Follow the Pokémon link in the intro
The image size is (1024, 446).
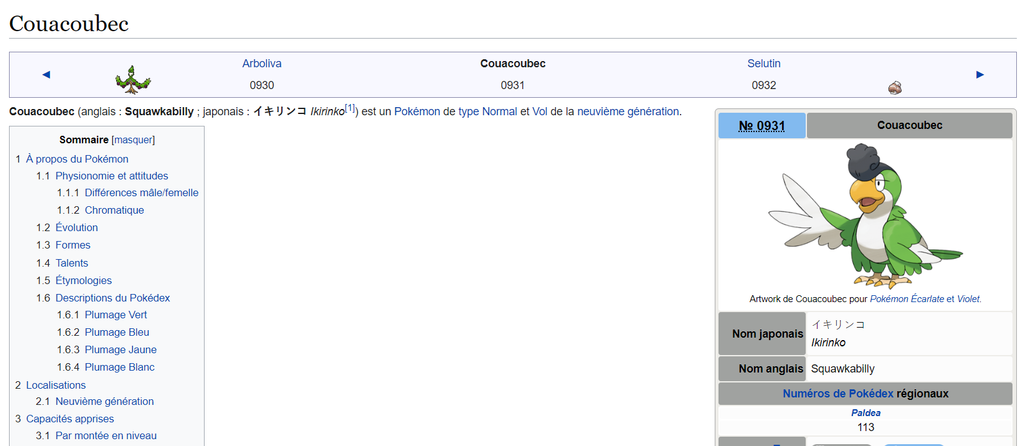click(x=417, y=112)
